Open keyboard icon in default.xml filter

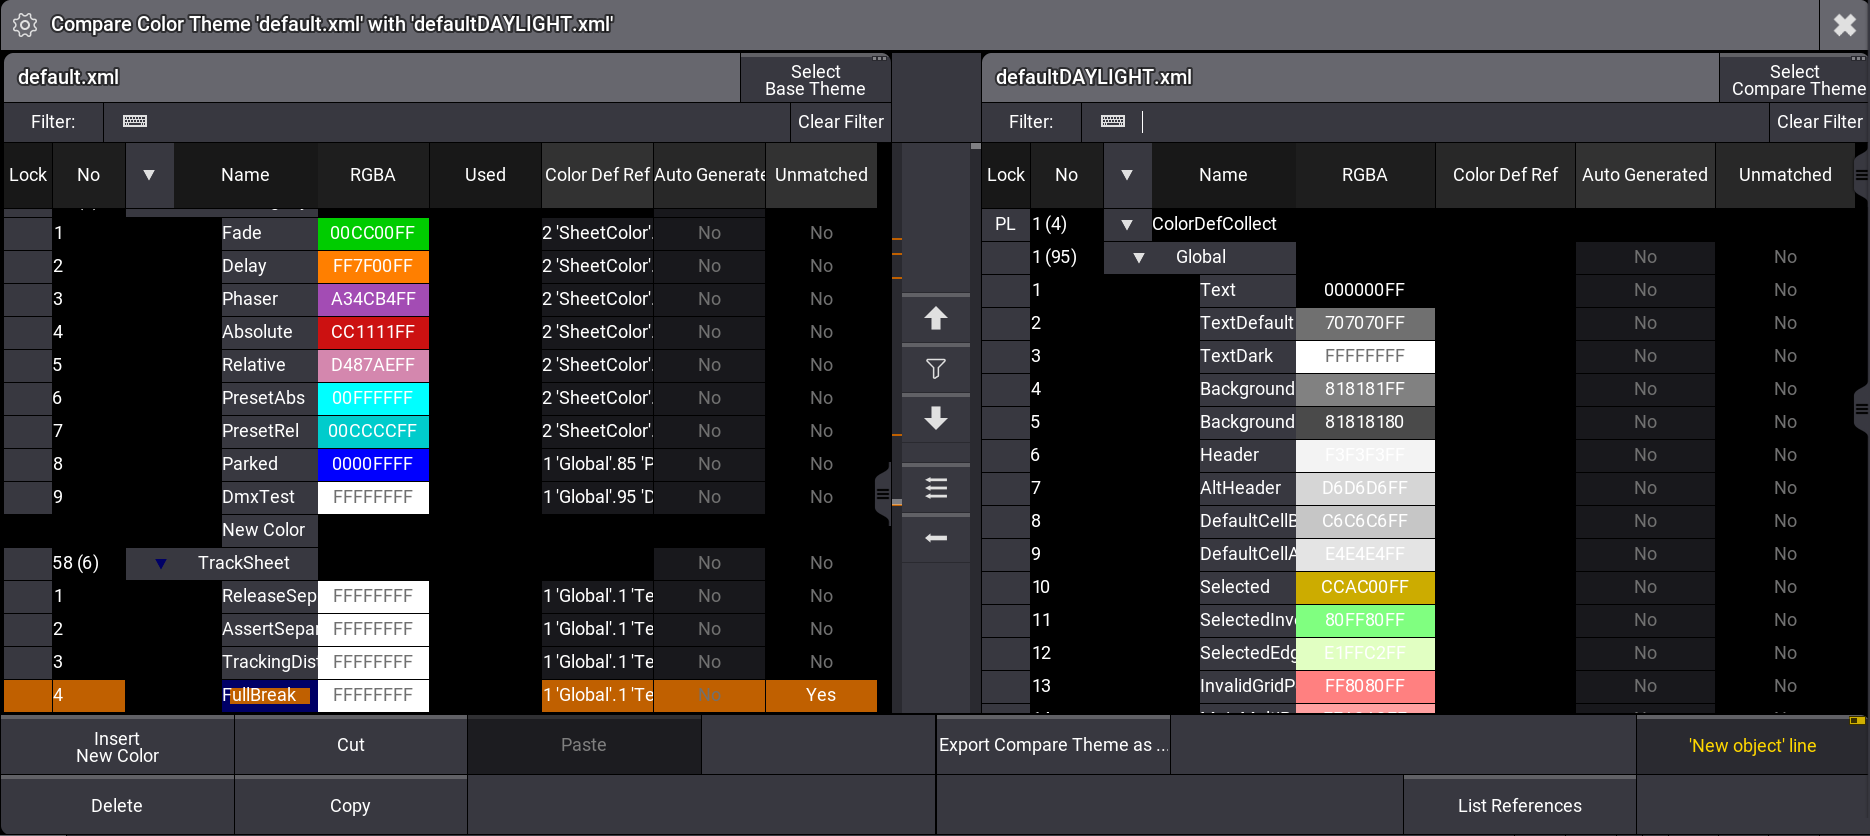(x=135, y=122)
